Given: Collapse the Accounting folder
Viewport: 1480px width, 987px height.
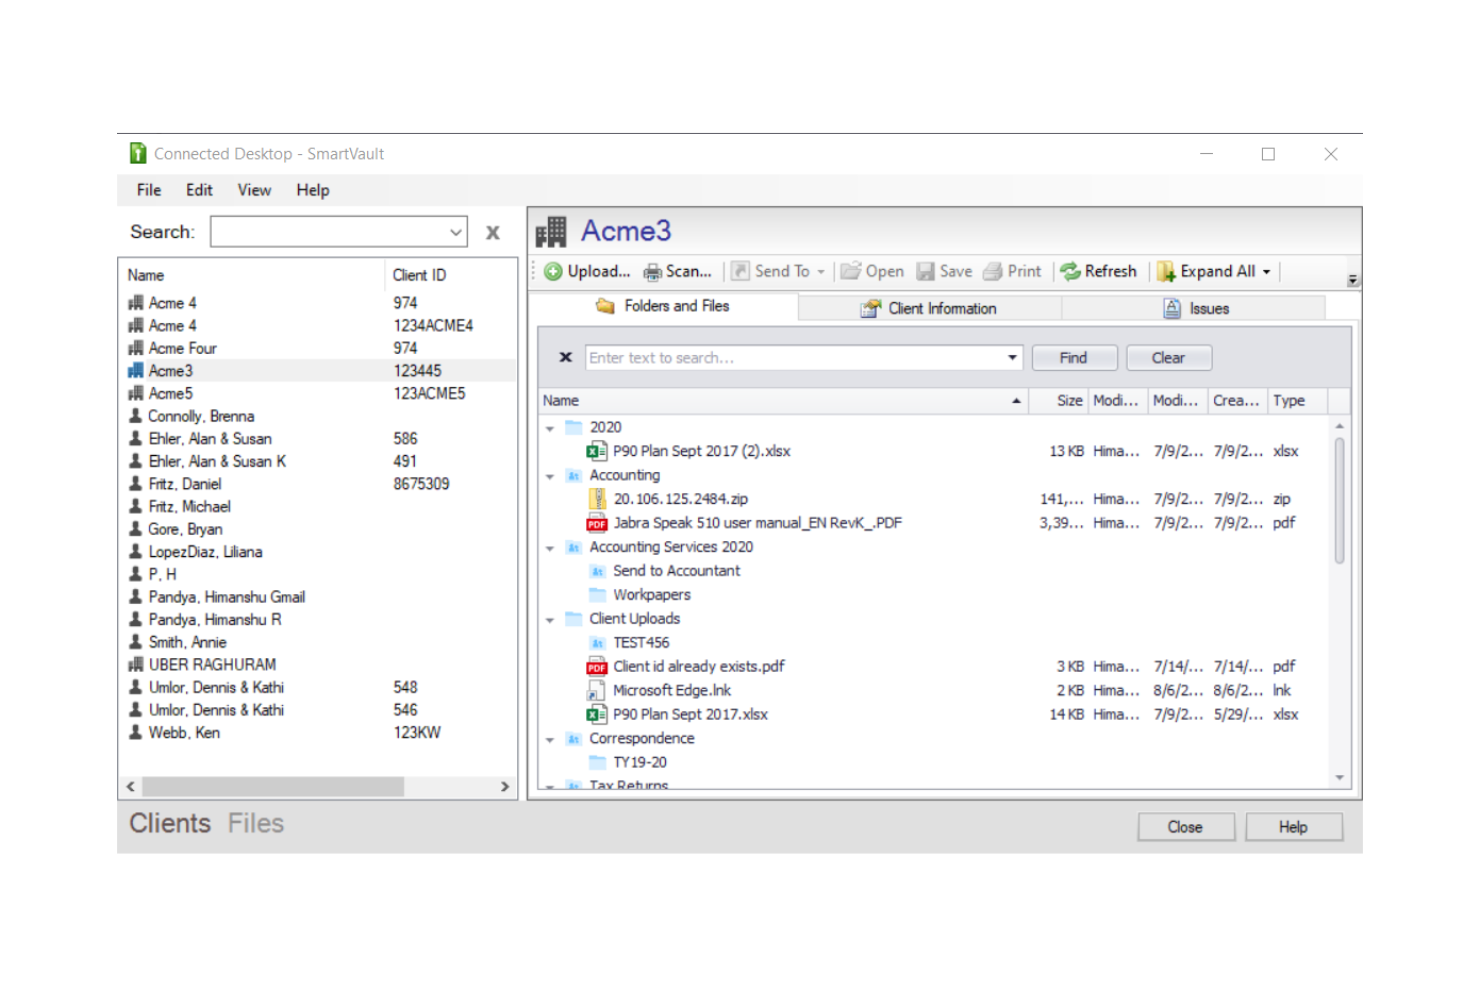Looking at the screenshot, I should (550, 476).
